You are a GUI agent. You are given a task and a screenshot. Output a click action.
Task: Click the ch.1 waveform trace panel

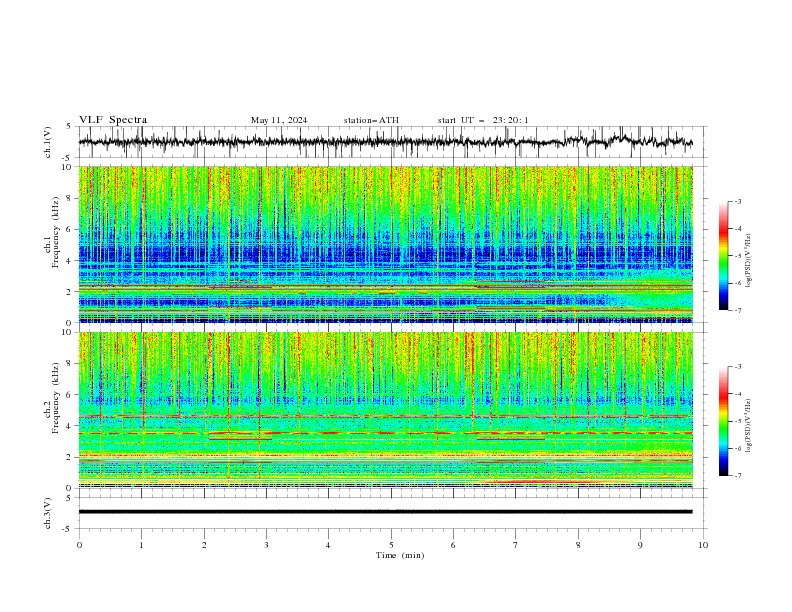[x=393, y=142]
